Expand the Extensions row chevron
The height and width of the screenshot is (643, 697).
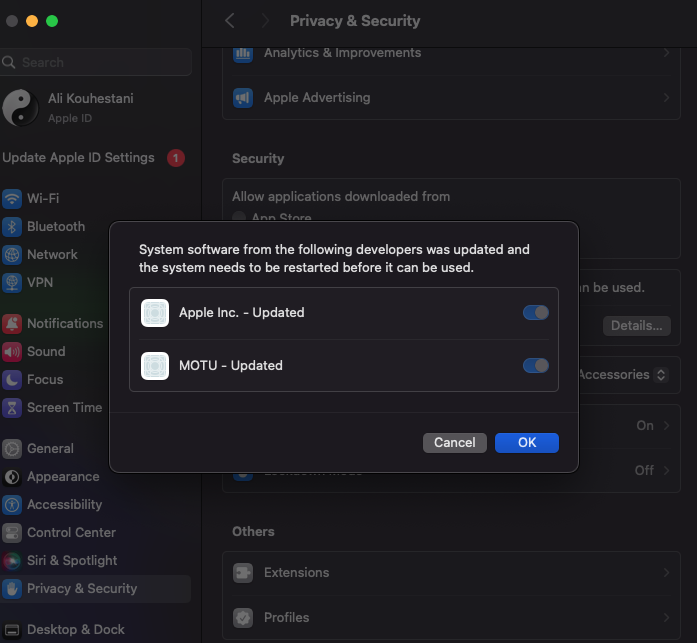666,573
